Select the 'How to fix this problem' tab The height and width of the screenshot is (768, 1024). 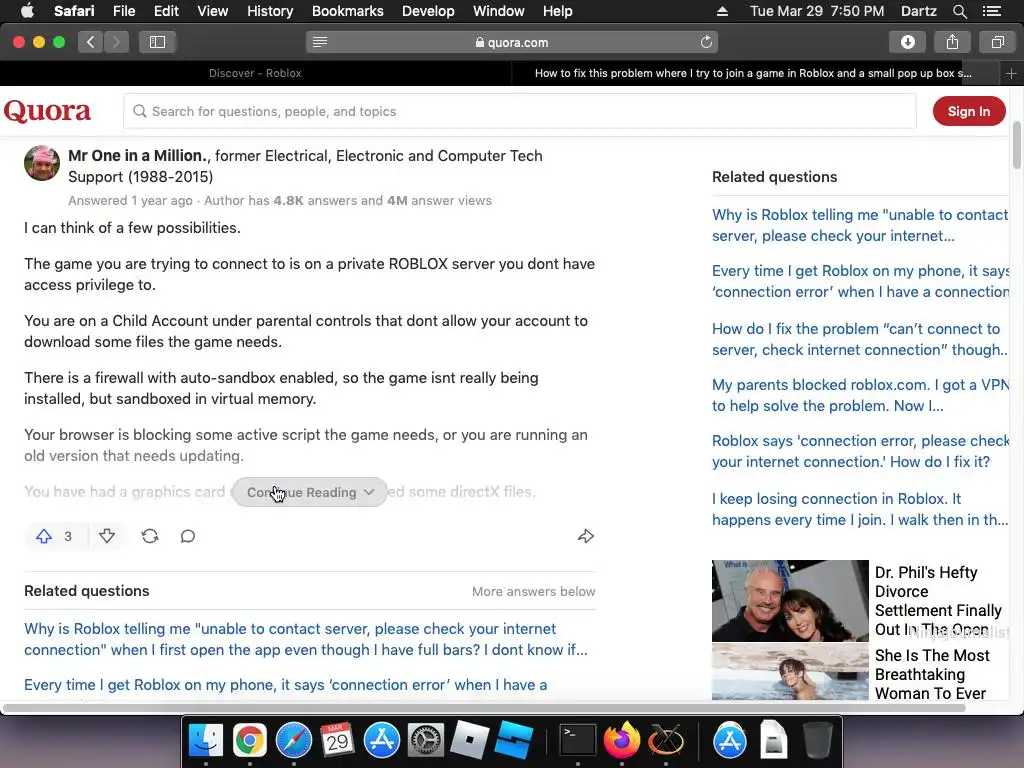point(755,73)
